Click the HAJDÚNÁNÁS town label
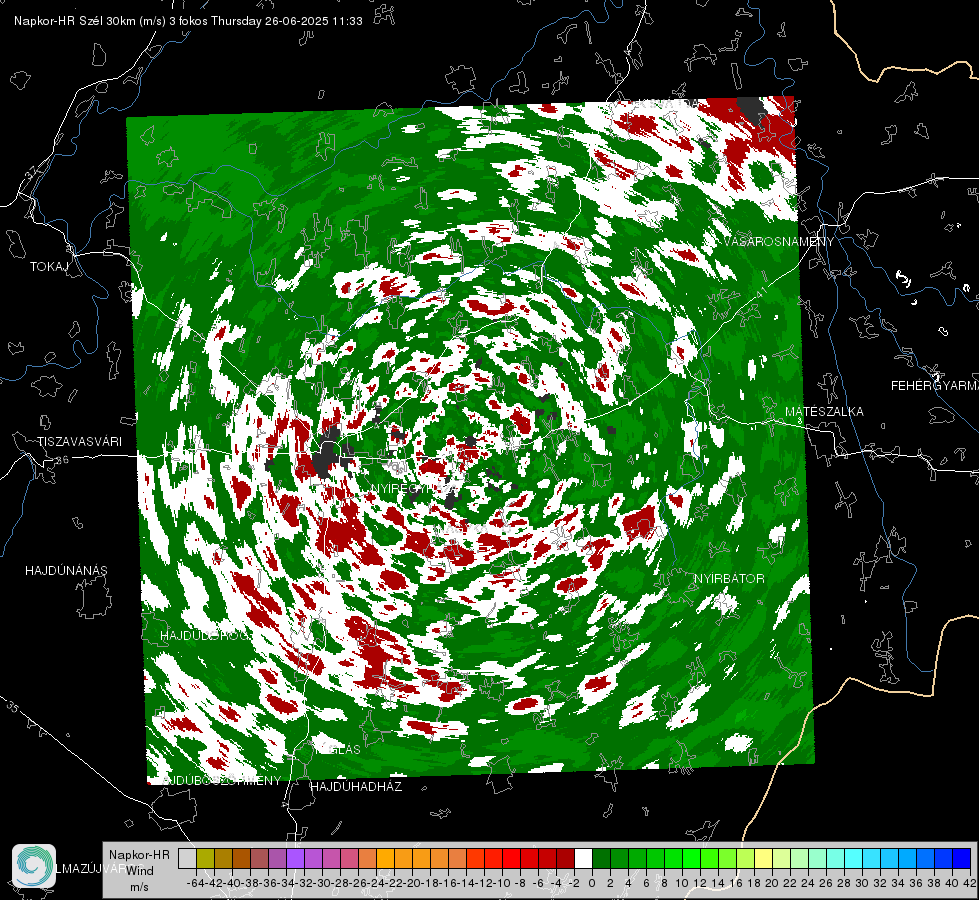The height and width of the screenshot is (900, 979). pyautogui.click(x=66, y=570)
